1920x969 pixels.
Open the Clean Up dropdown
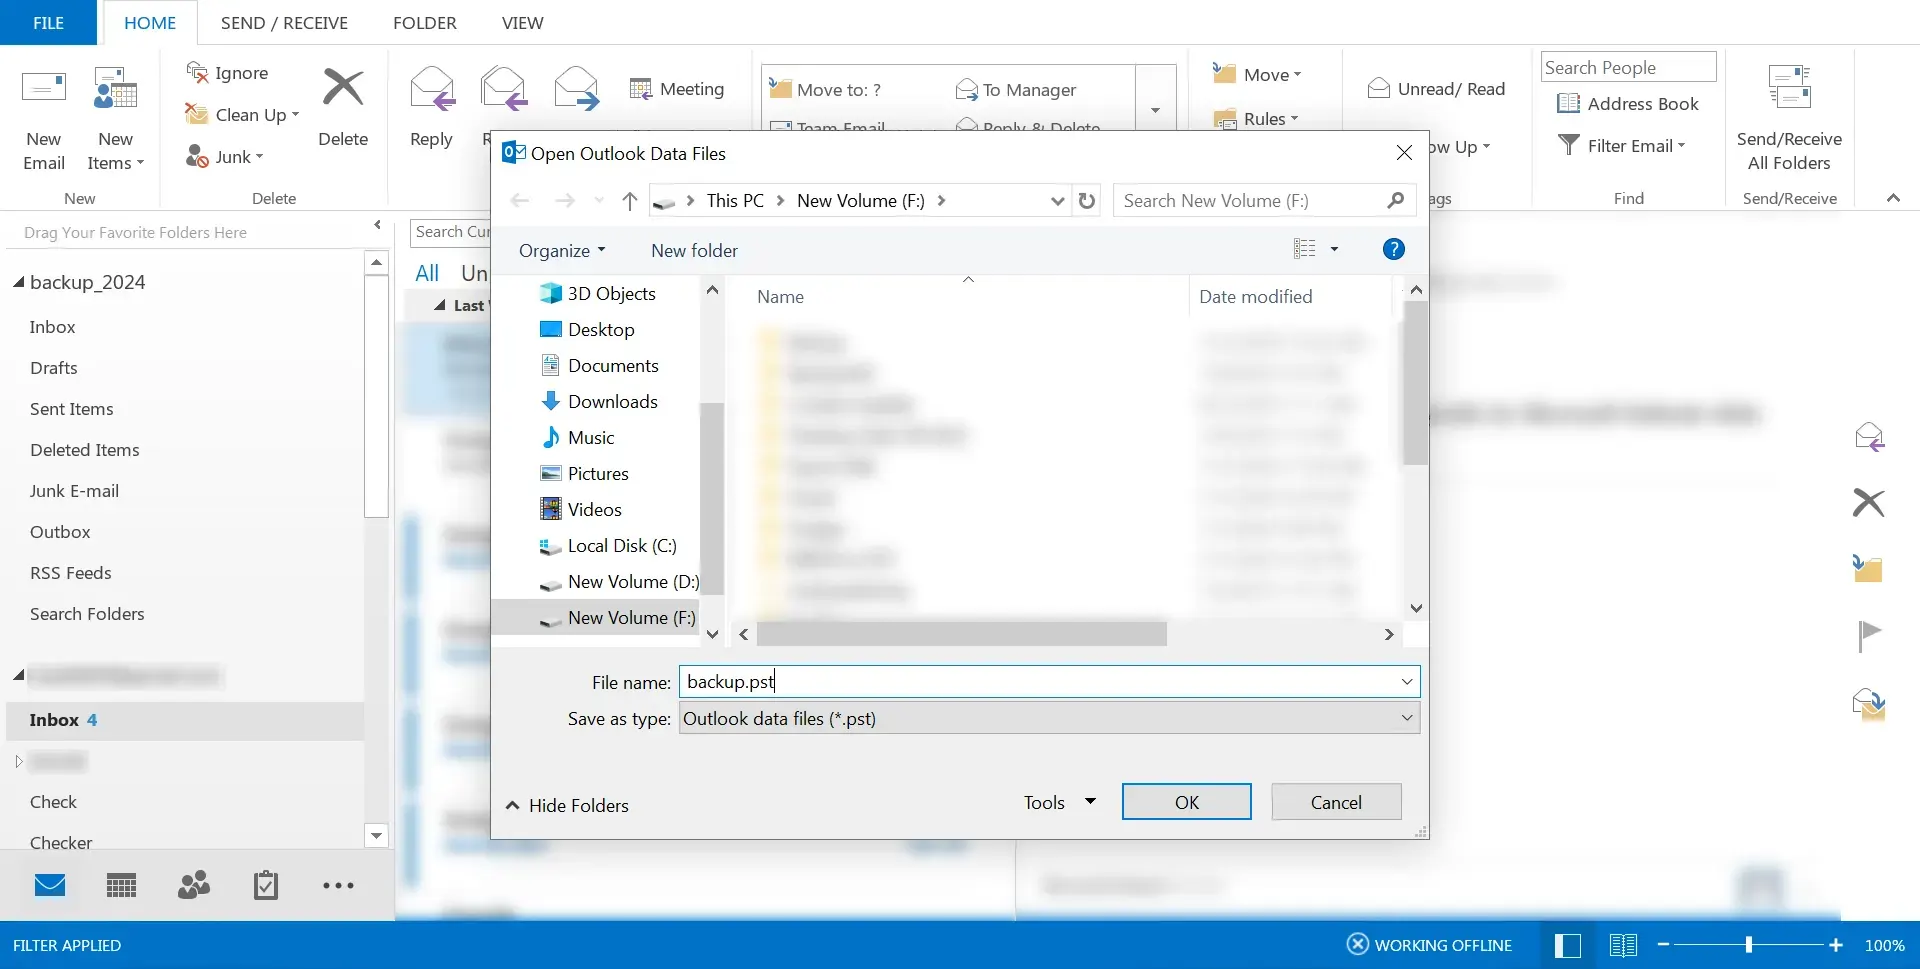[x=242, y=115]
